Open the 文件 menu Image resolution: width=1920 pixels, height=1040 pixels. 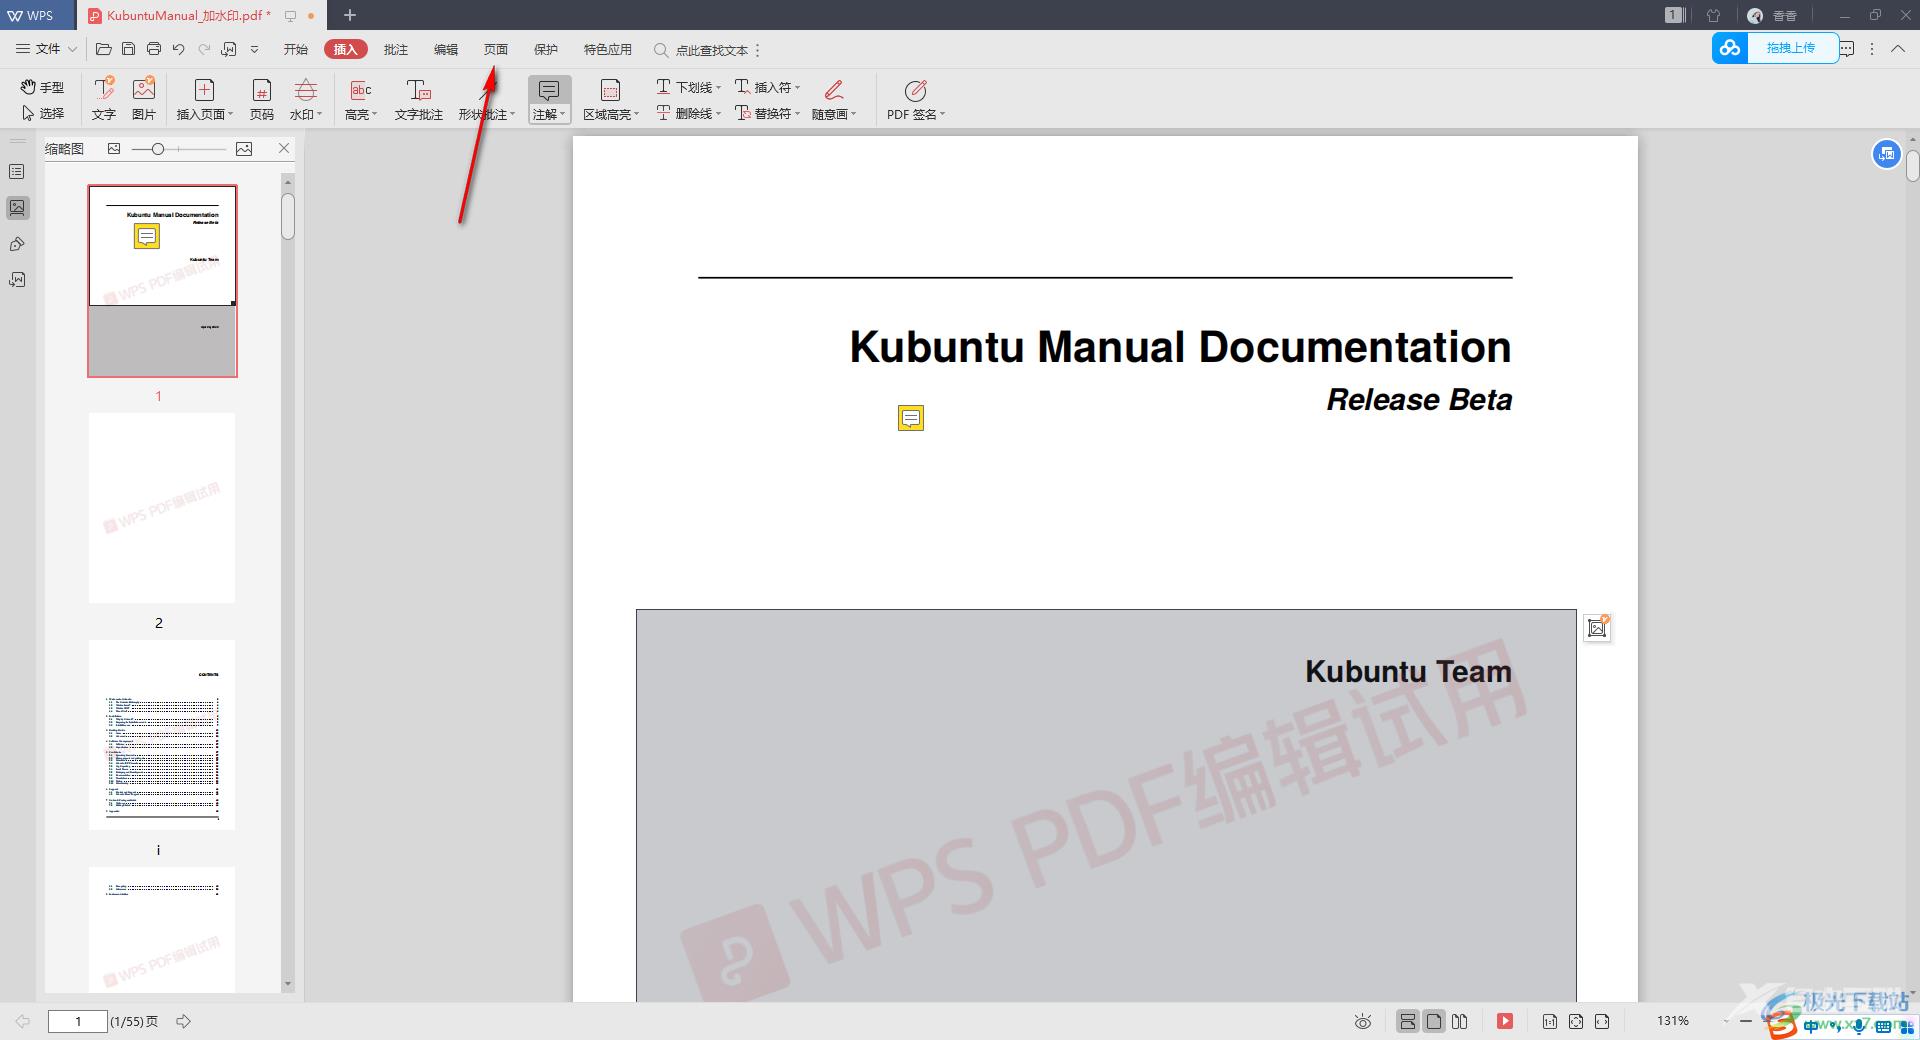tap(46, 49)
